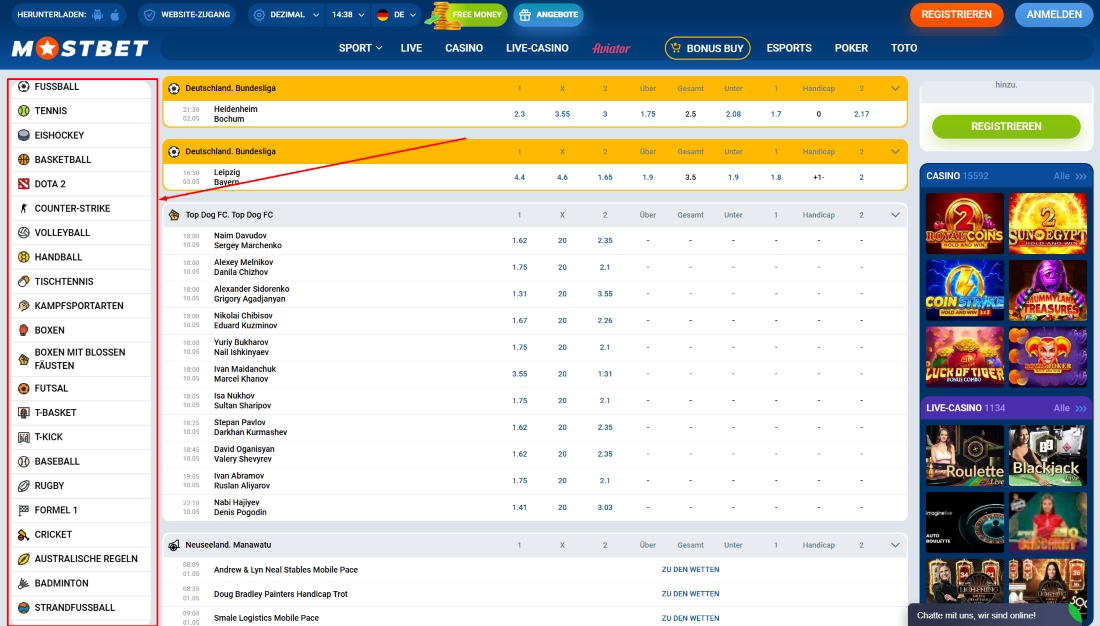Show all casino games via Alle
The image size is (1100, 626).
tap(1069, 176)
